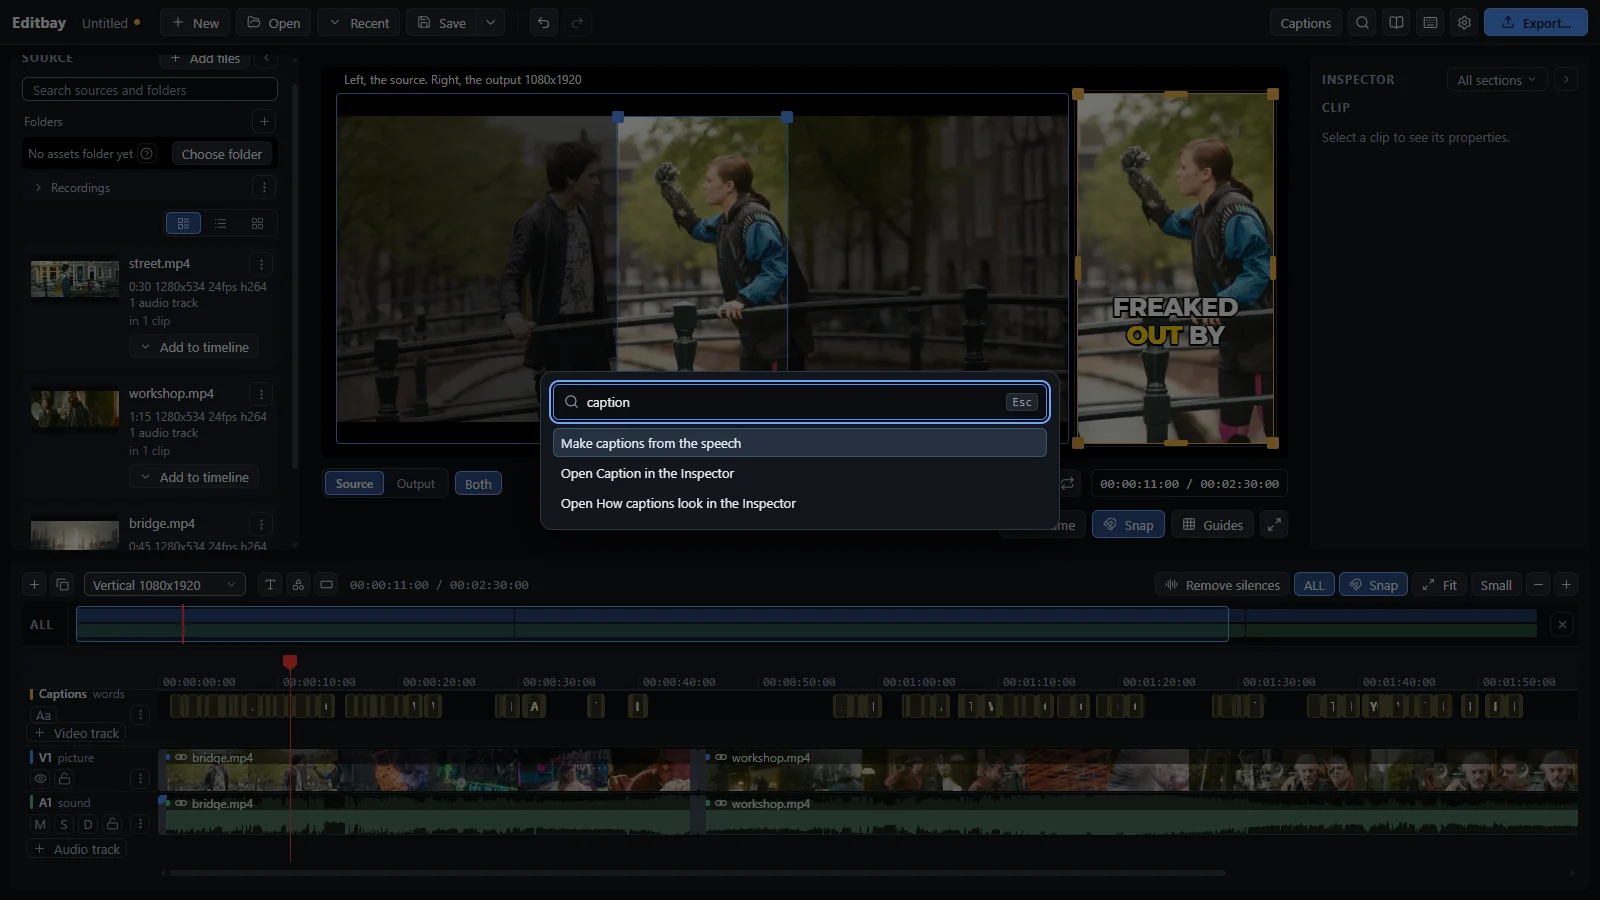
Task: Open the A1 sound track options menu
Action: click(140, 824)
